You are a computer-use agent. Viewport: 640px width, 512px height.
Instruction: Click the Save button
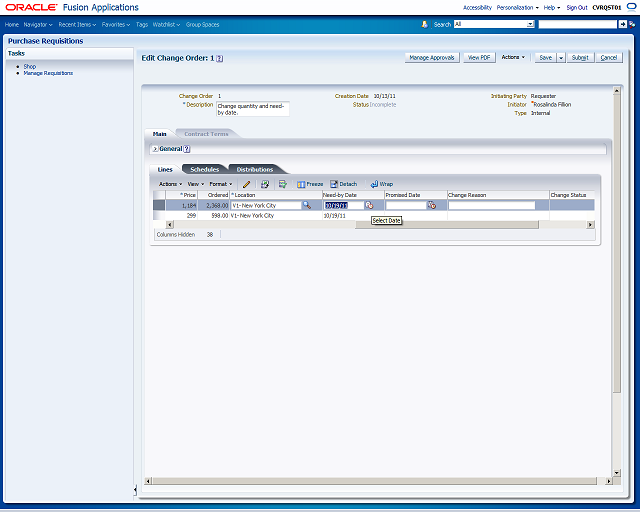pyautogui.click(x=546, y=58)
